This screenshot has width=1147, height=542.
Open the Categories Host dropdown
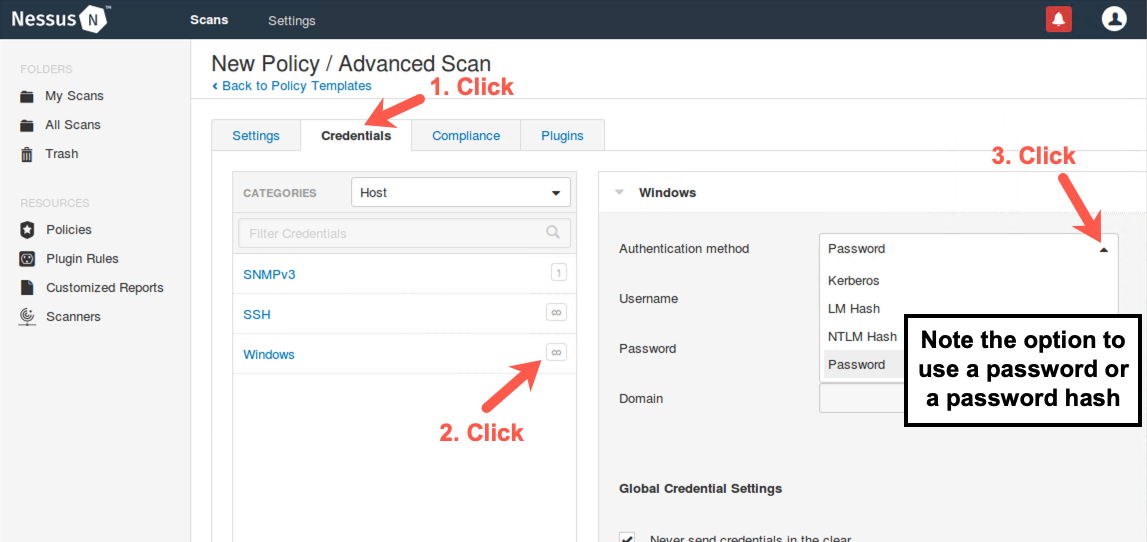coord(460,192)
